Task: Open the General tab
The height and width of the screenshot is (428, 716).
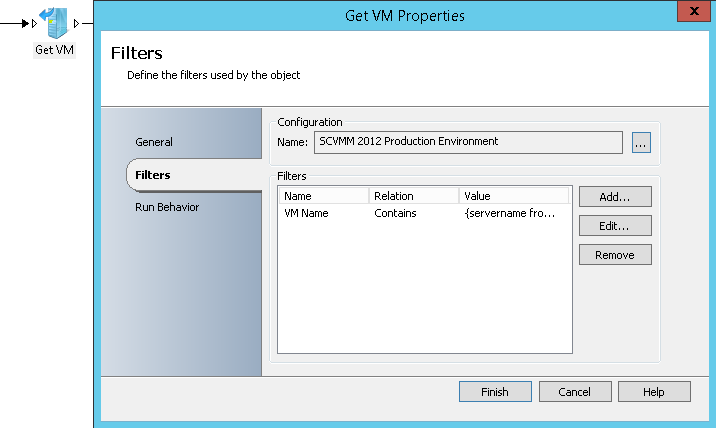Action: (x=154, y=142)
